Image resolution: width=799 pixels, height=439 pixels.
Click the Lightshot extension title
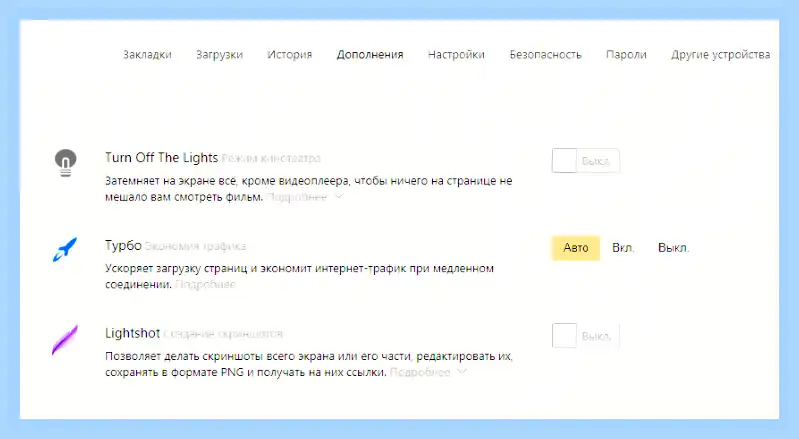pyautogui.click(x=132, y=333)
